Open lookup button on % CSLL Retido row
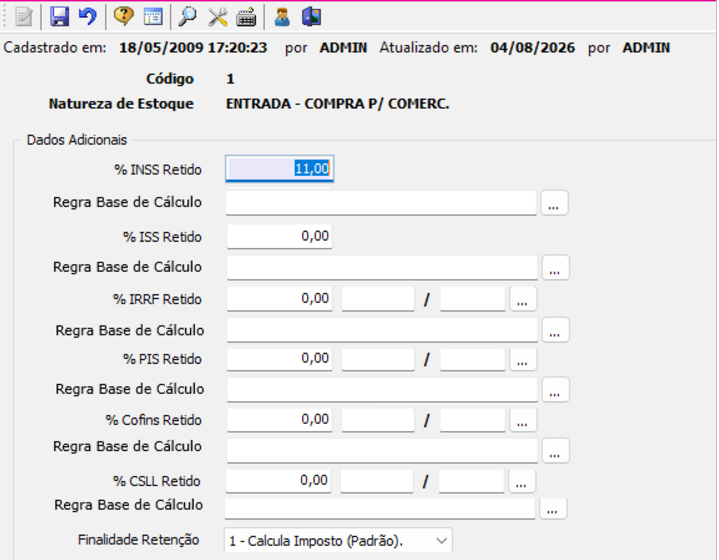This screenshot has height=560, width=719. 521,481
